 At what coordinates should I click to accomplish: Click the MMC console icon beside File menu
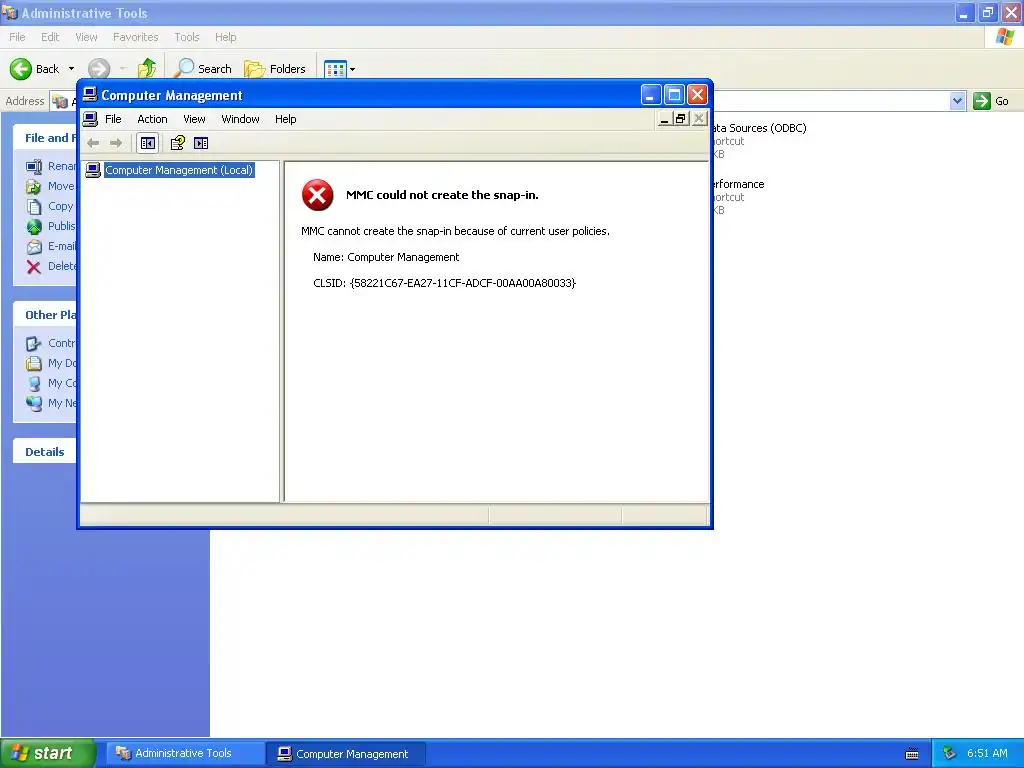90,119
